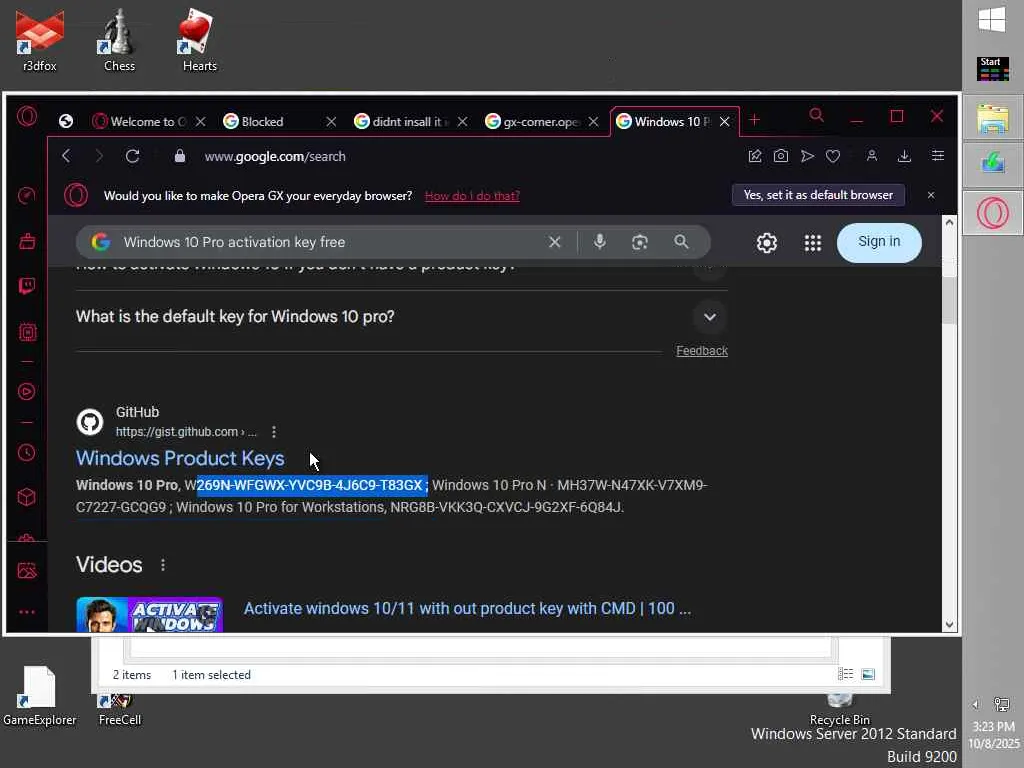
Task: Open the Opera GX menu logo
Action: pyautogui.click(x=27, y=117)
